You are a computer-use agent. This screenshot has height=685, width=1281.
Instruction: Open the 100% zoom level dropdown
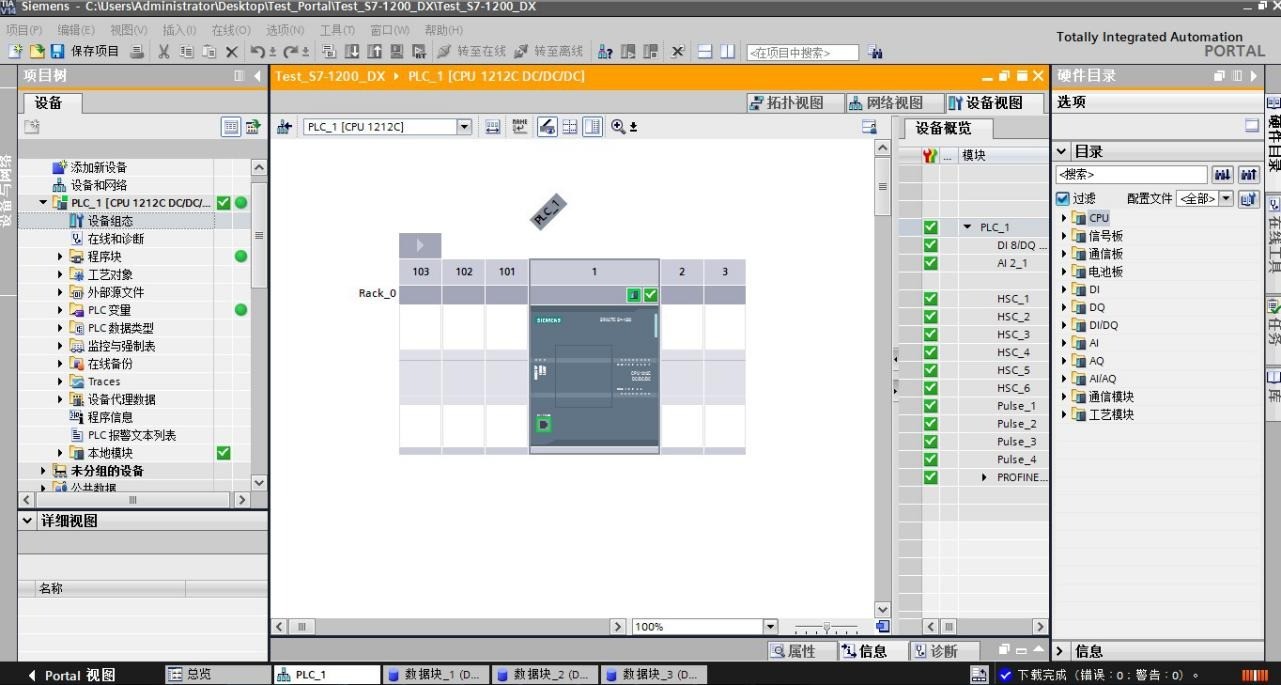770,626
